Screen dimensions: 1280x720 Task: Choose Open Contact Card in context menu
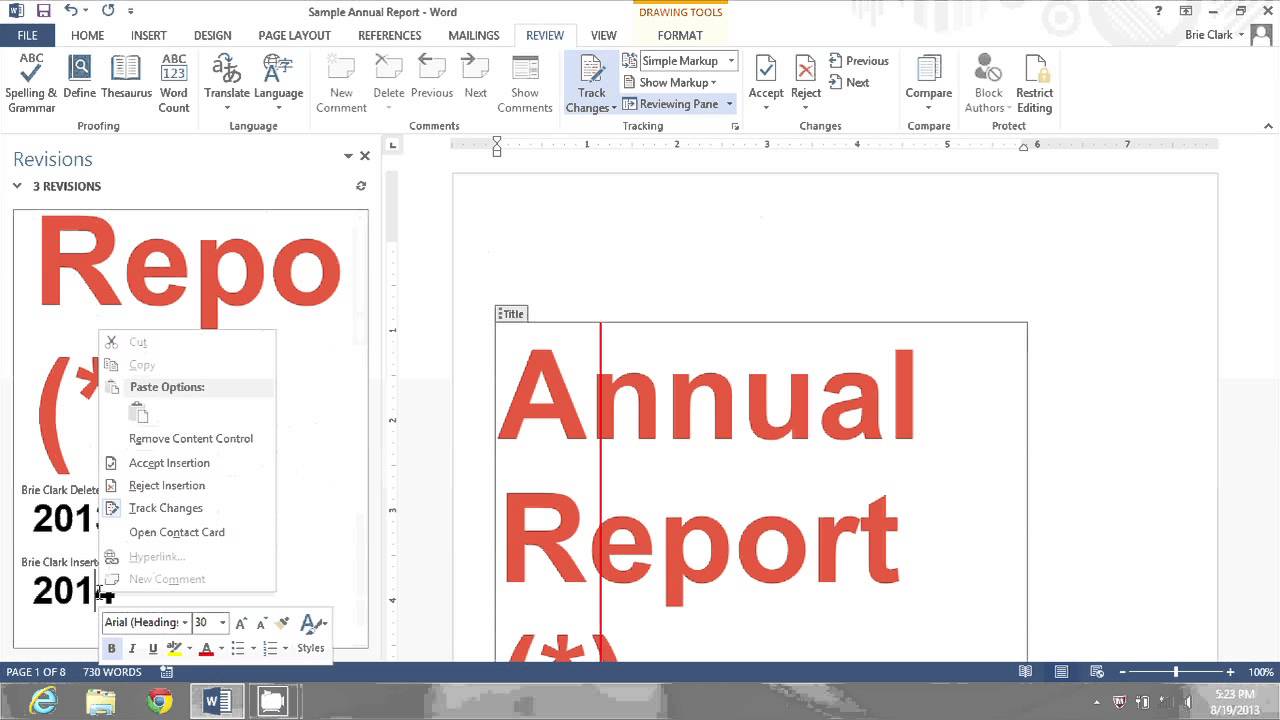pos(177,533)
